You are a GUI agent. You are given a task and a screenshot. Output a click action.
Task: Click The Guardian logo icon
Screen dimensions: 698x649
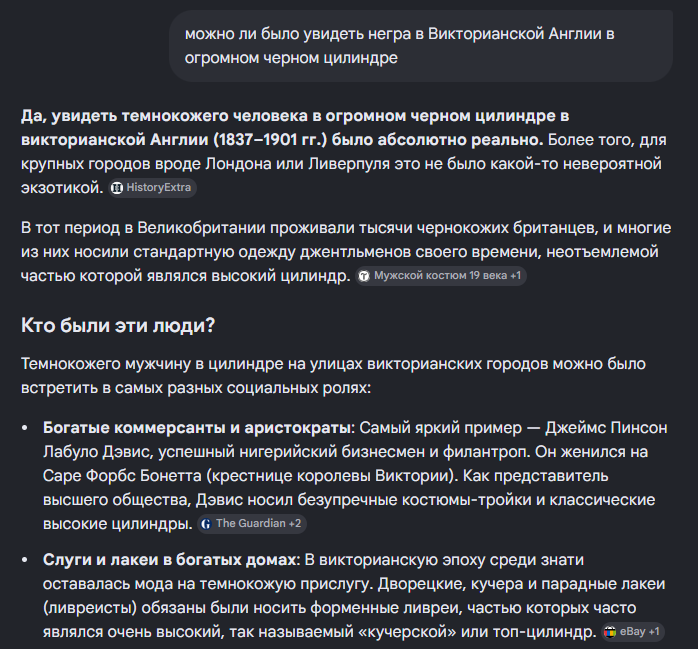(x=206, y=524)
